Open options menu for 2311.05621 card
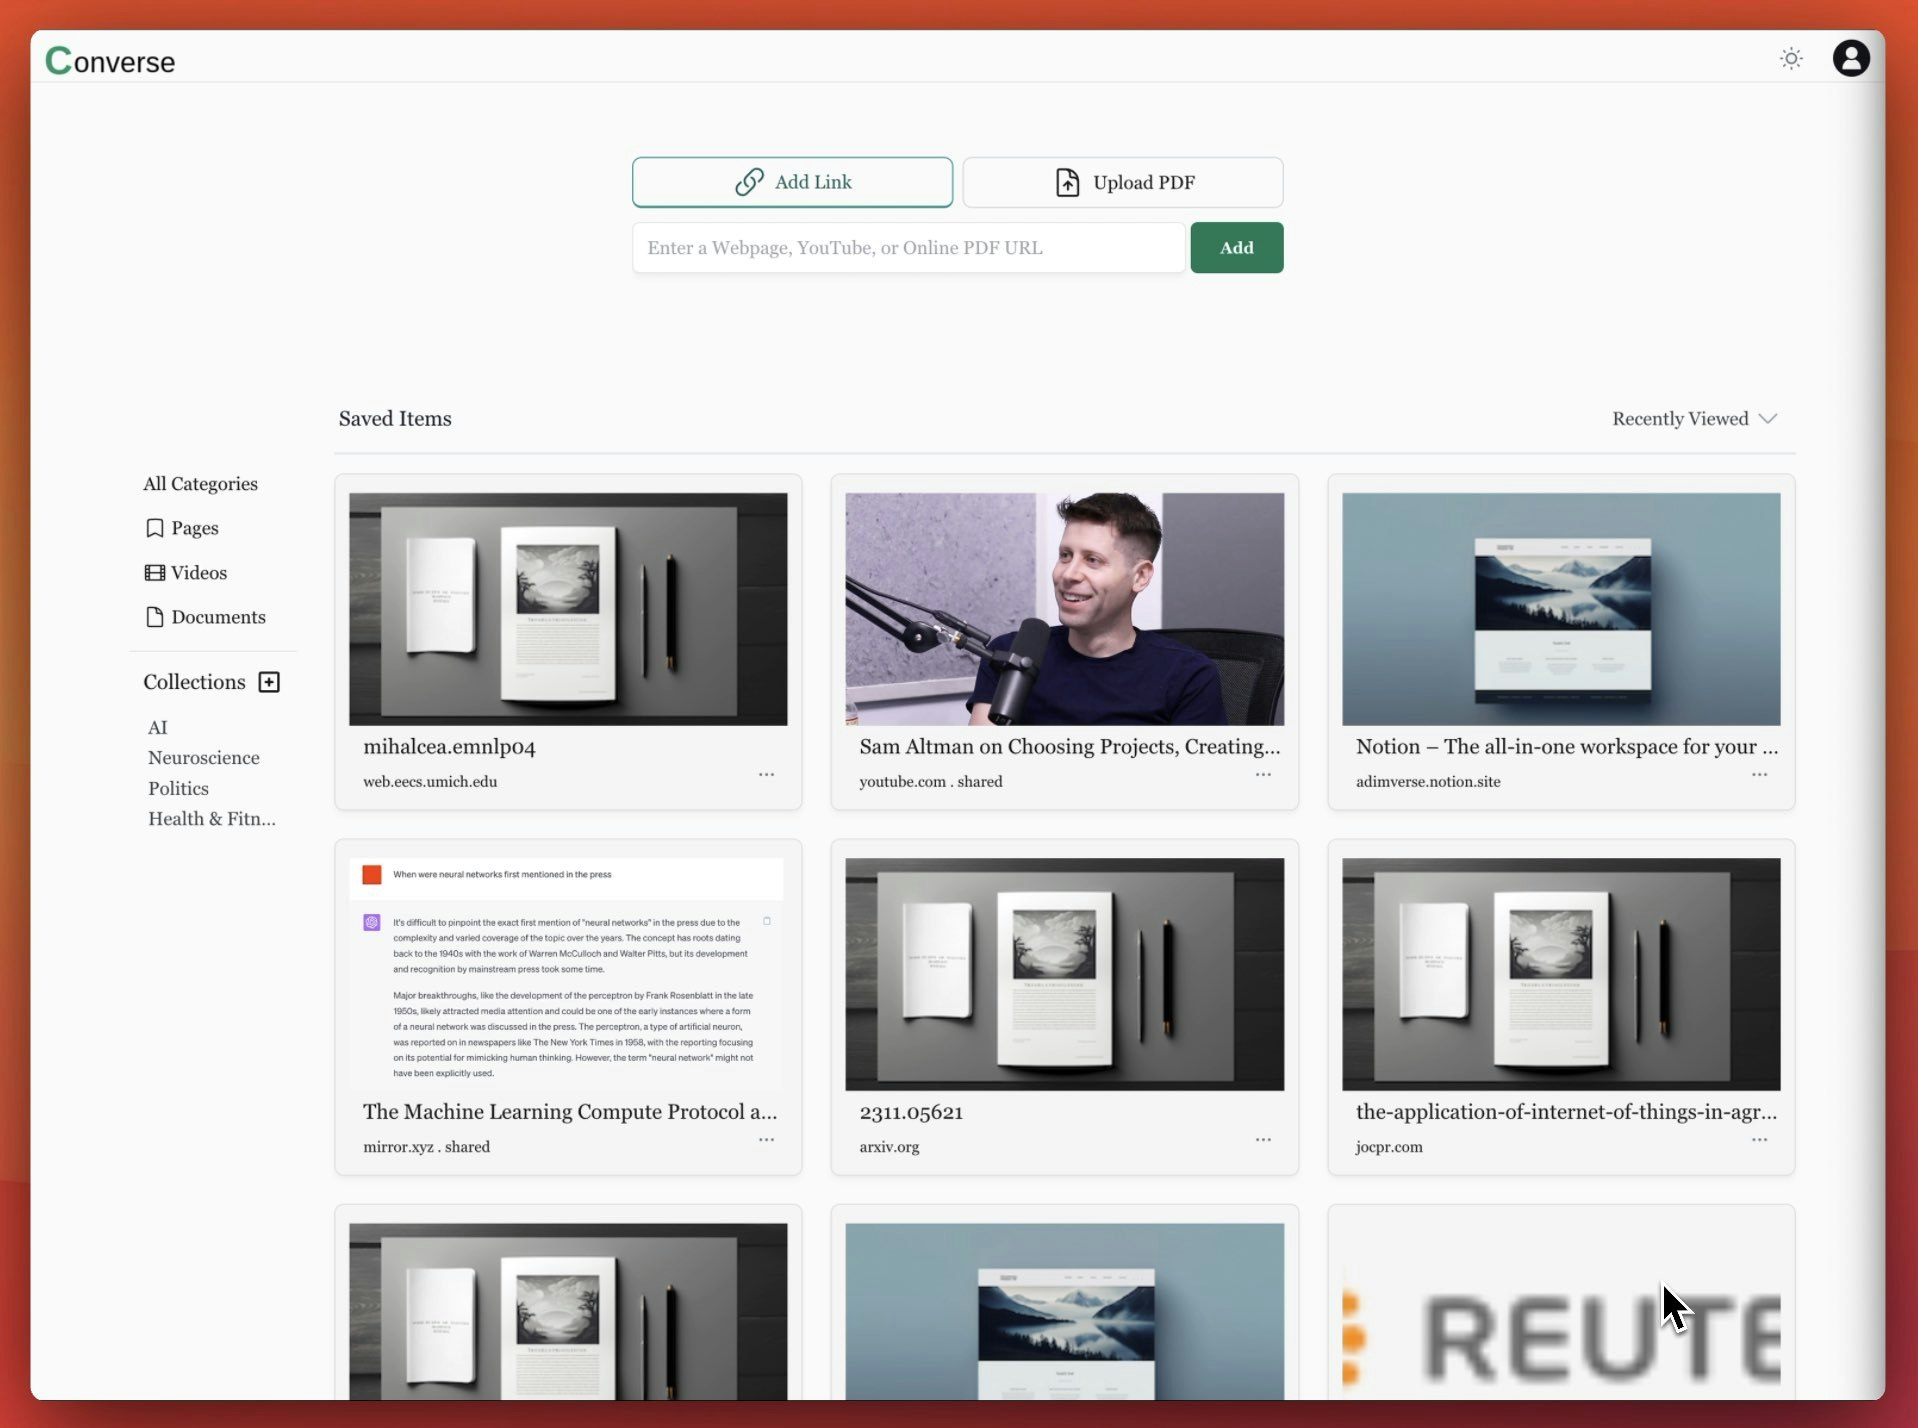Screen dimensions: 1918x1428 point(1263,1140)
